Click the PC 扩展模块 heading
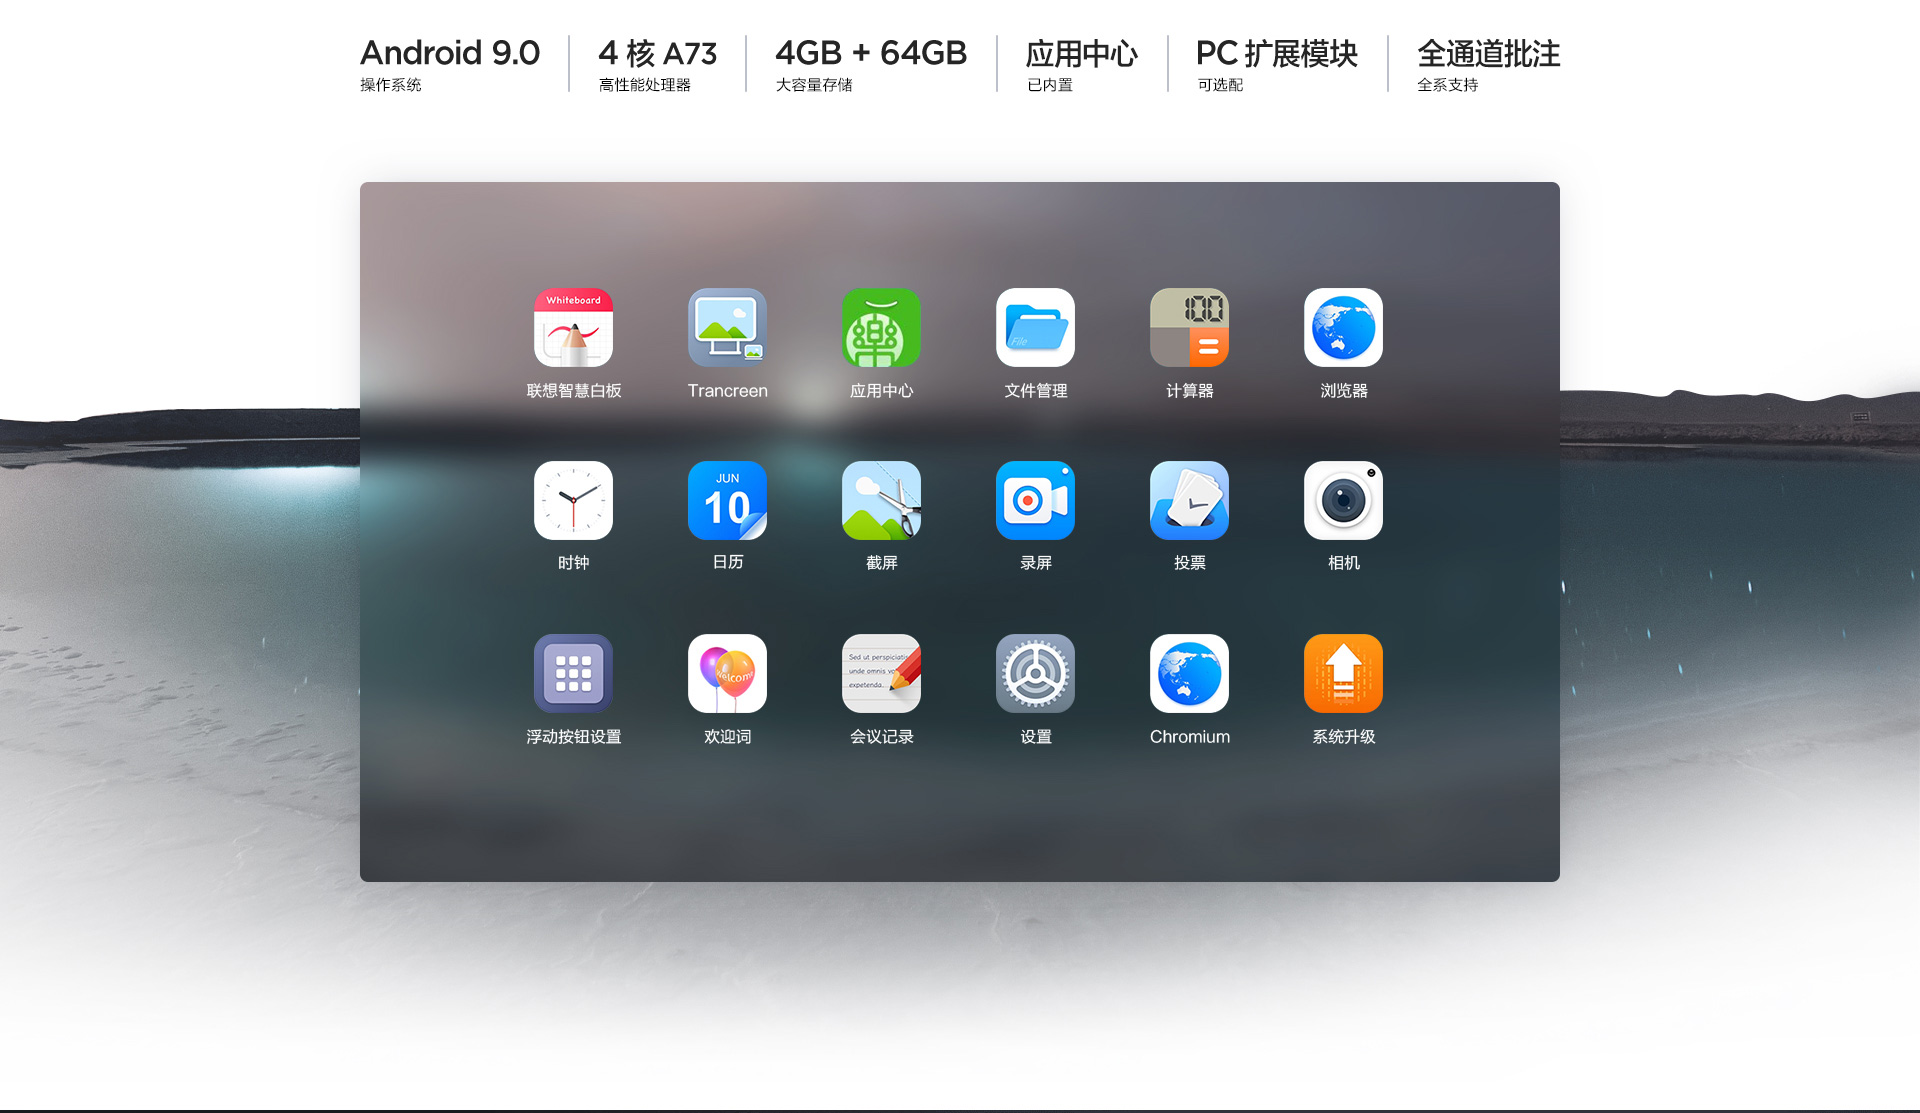 [x=1277, y=53]
